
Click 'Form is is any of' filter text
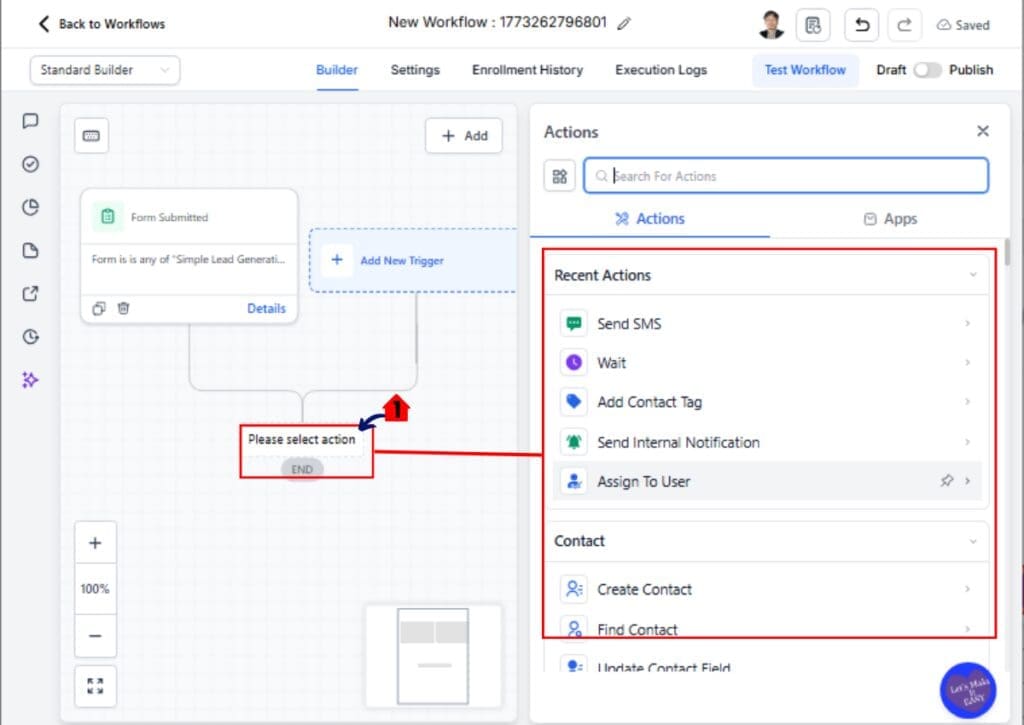[188, 259]
